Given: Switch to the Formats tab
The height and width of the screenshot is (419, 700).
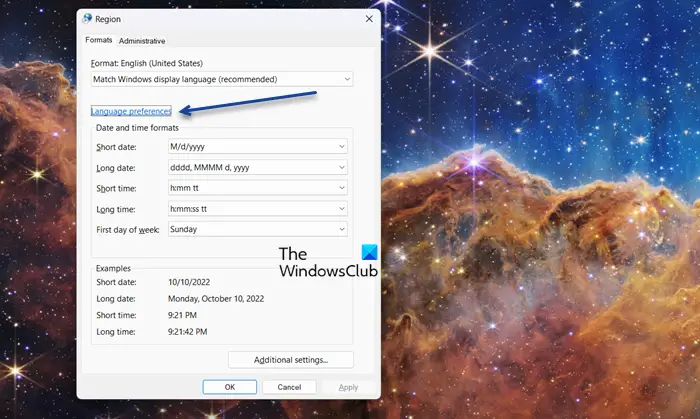Looking at the screenshot, I should [x=98, y=40].
